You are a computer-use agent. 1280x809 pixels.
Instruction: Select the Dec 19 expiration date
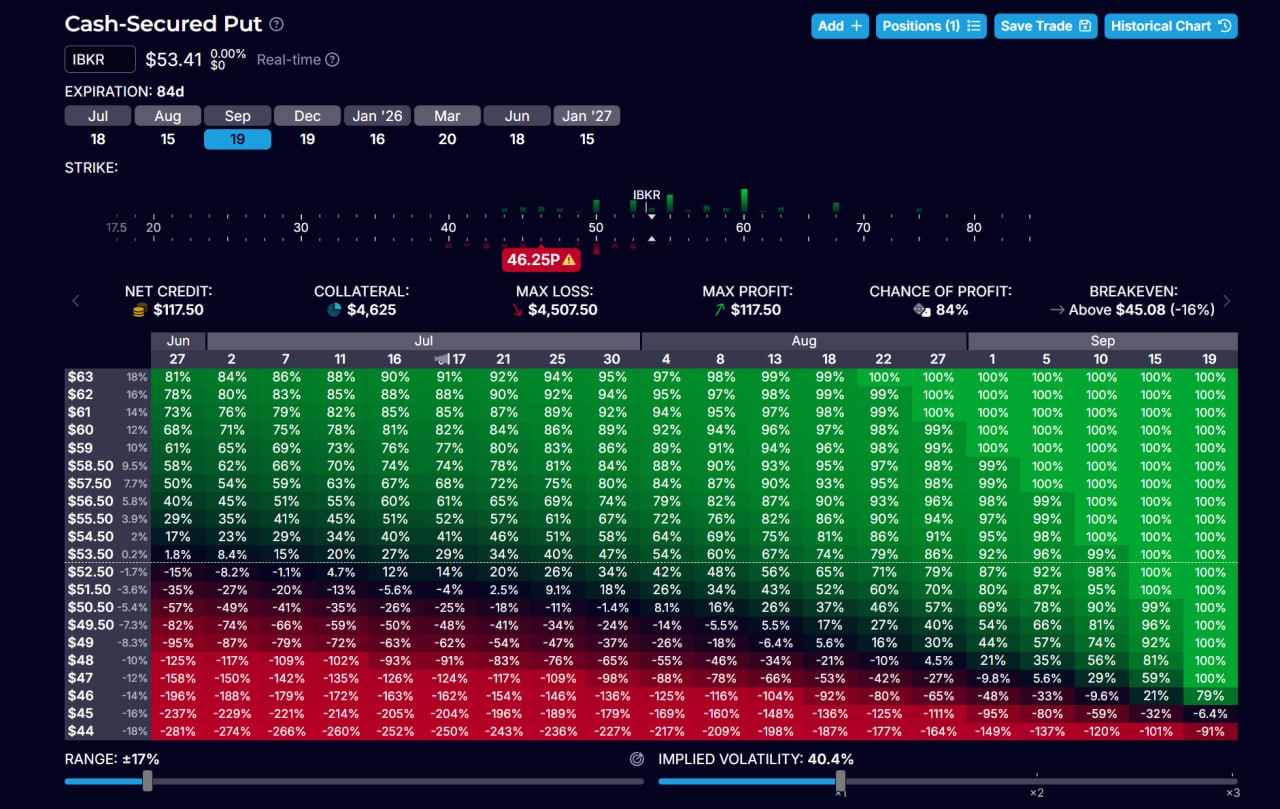click(307, 128)
